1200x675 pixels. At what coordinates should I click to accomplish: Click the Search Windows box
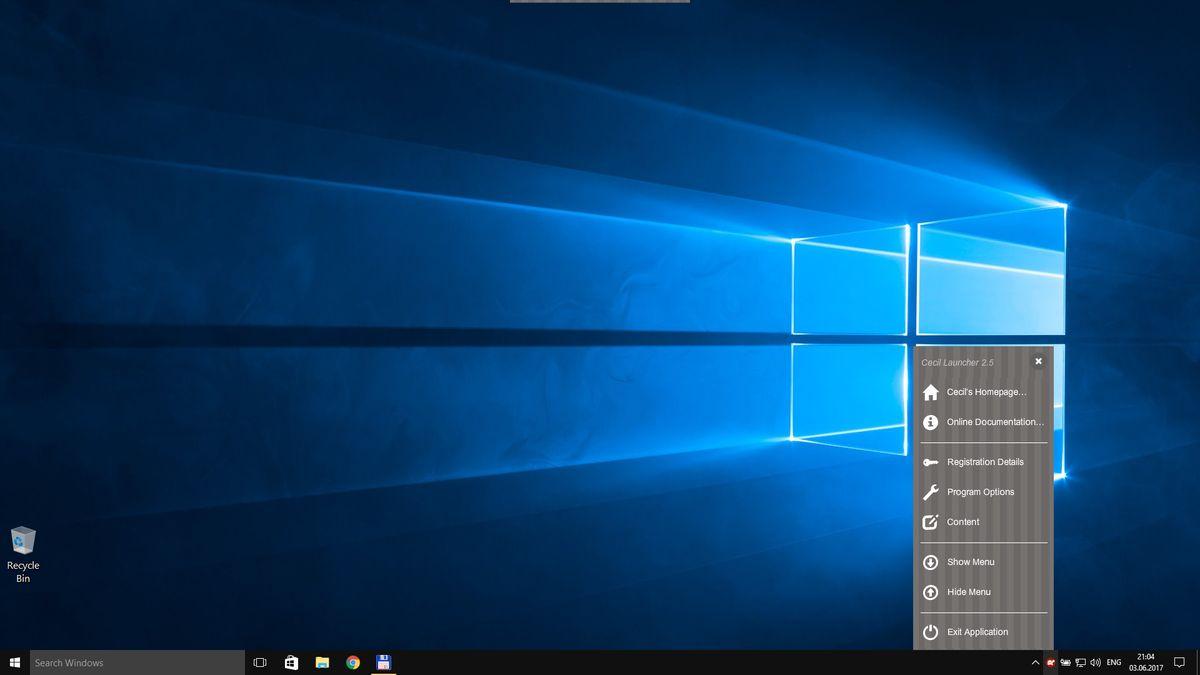click(x=137, y=662)
